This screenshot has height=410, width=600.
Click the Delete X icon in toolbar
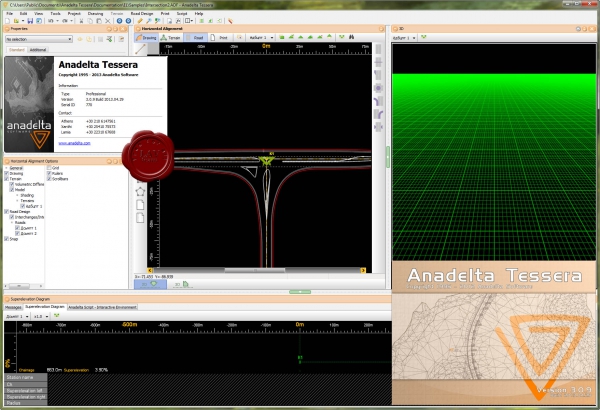point(108,21)
